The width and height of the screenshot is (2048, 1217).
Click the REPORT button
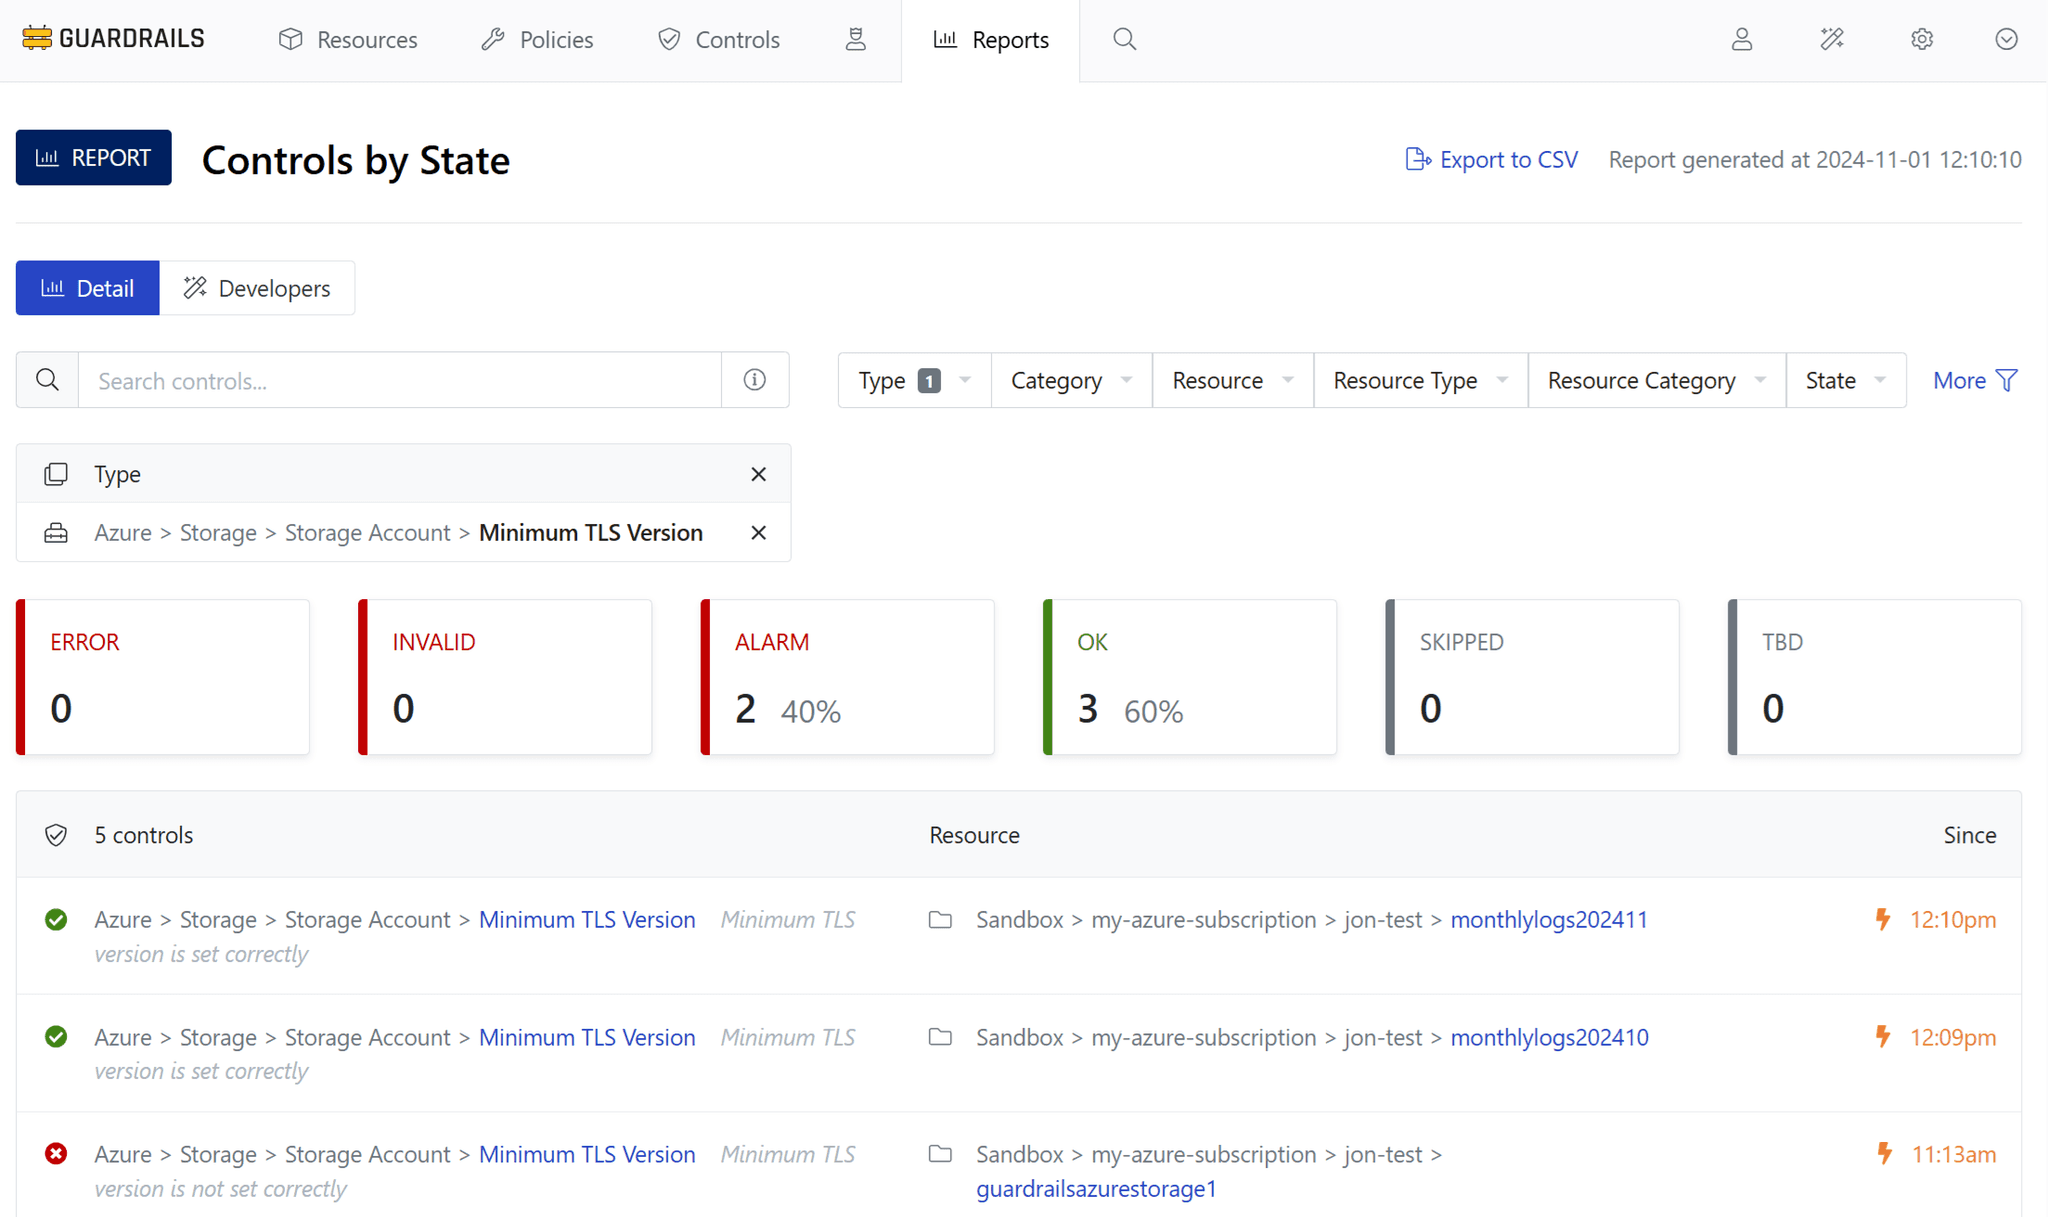pos(93,158)
